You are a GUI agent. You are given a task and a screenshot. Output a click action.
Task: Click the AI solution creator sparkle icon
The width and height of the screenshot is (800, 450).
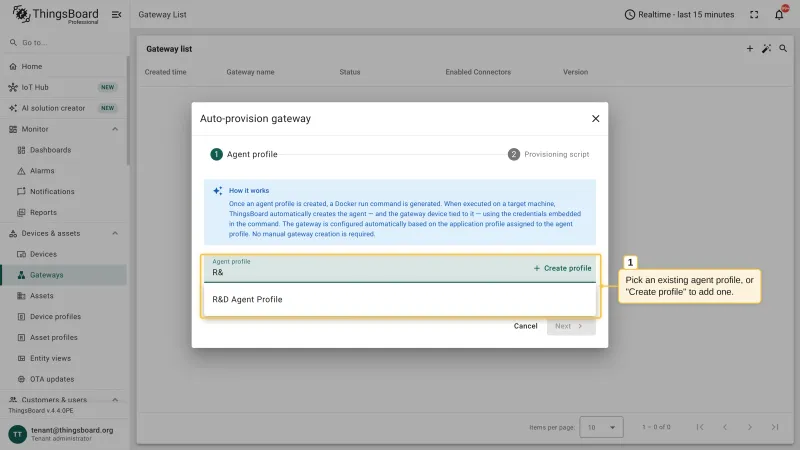pos(13,108)
